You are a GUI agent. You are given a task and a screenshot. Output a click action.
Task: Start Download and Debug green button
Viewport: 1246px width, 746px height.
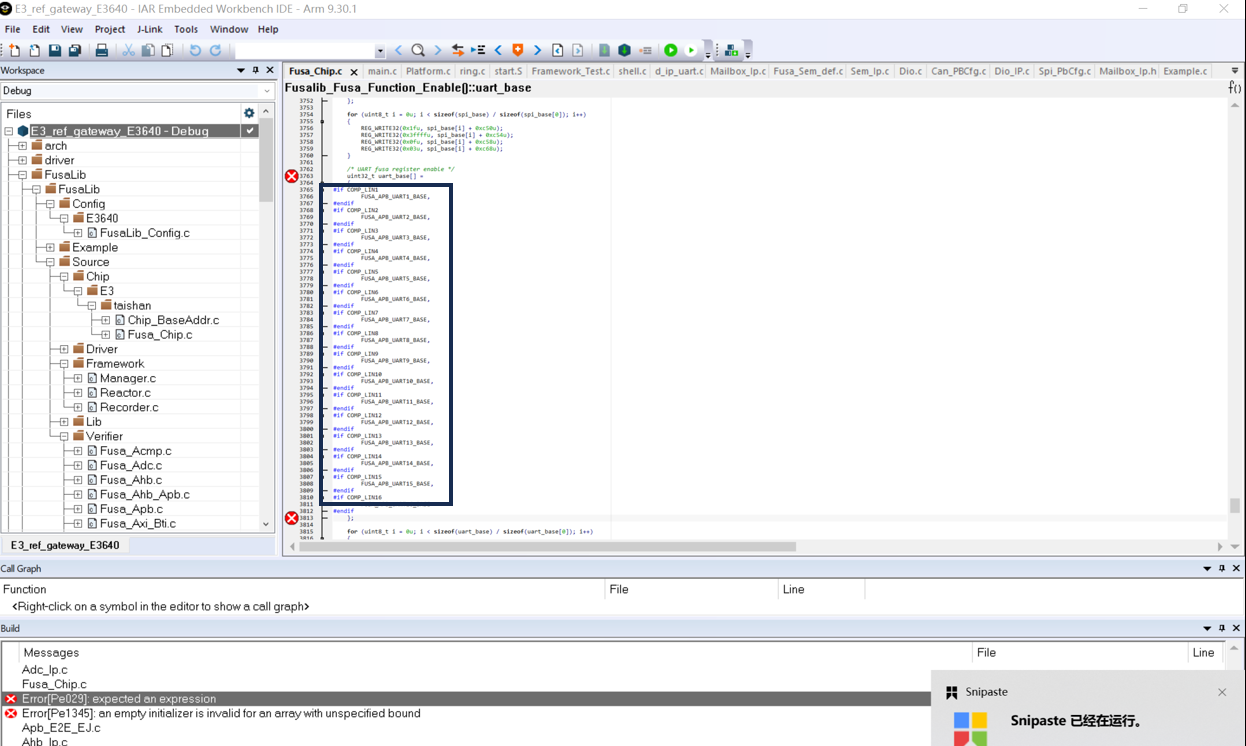(671, 51)
